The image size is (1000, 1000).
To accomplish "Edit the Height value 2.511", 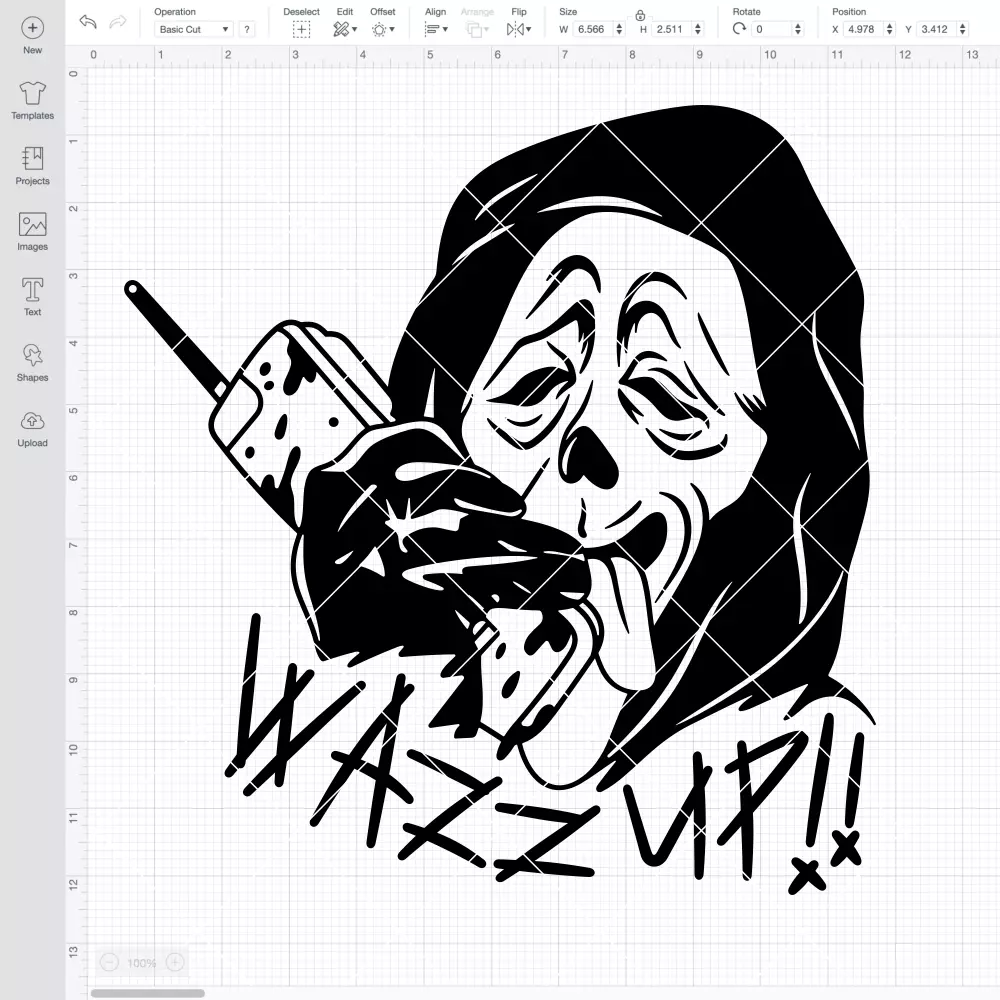I will 670,29.
